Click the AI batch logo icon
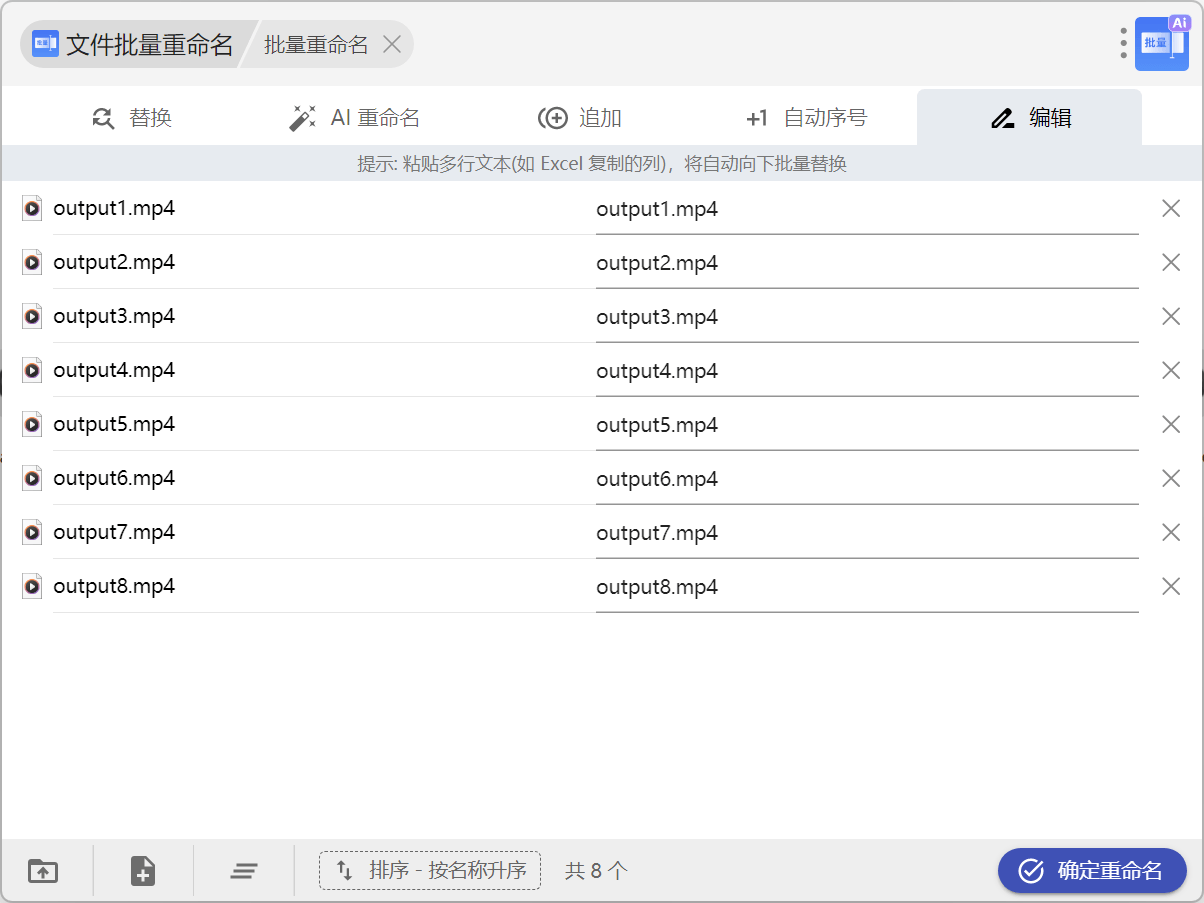 pos(1161,44)
